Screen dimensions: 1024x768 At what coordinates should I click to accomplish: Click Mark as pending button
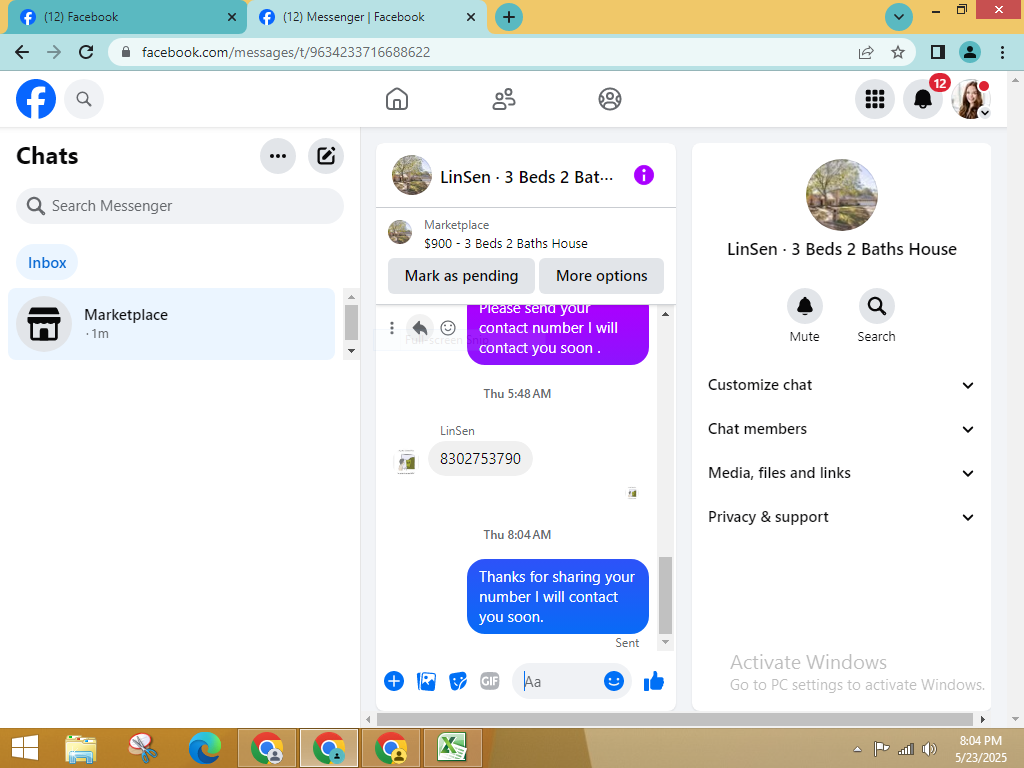461,276
